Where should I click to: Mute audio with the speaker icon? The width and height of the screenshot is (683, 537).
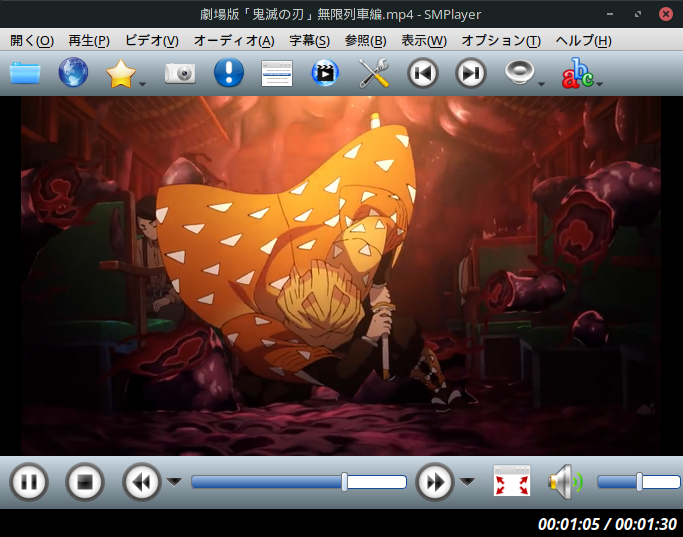(x=565, y=482)
